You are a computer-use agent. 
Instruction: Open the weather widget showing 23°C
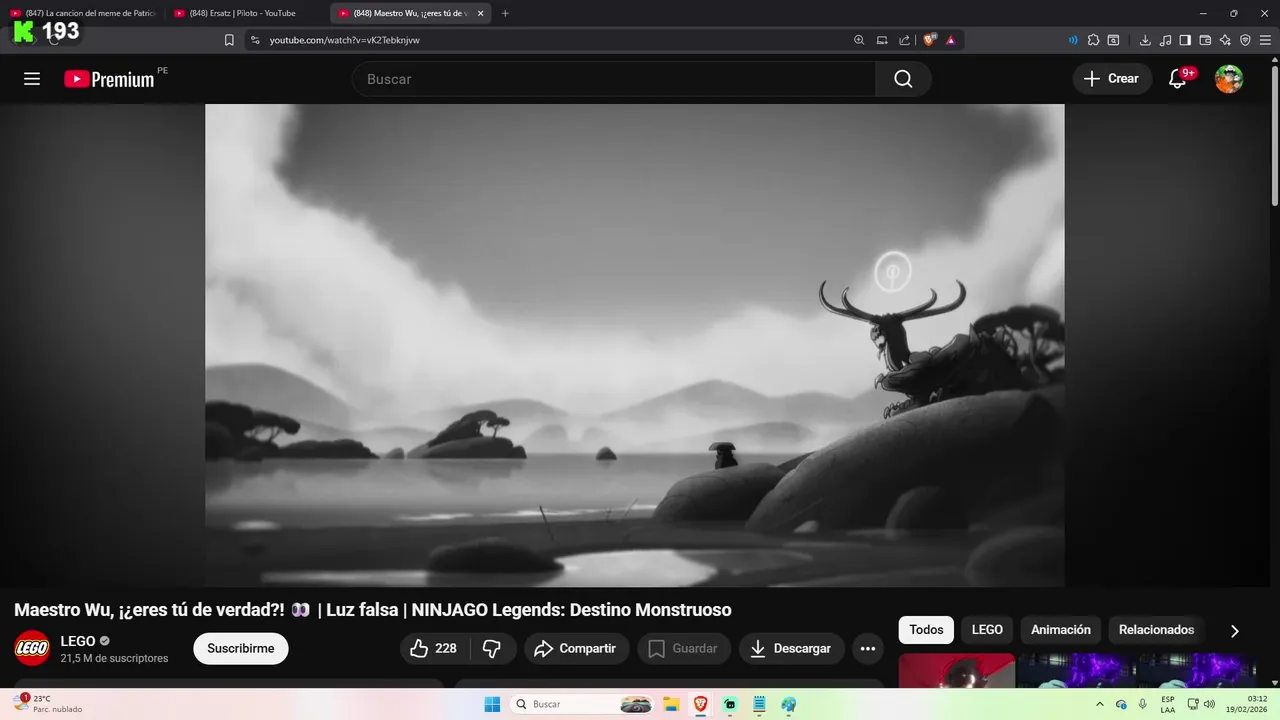(48, 704)
